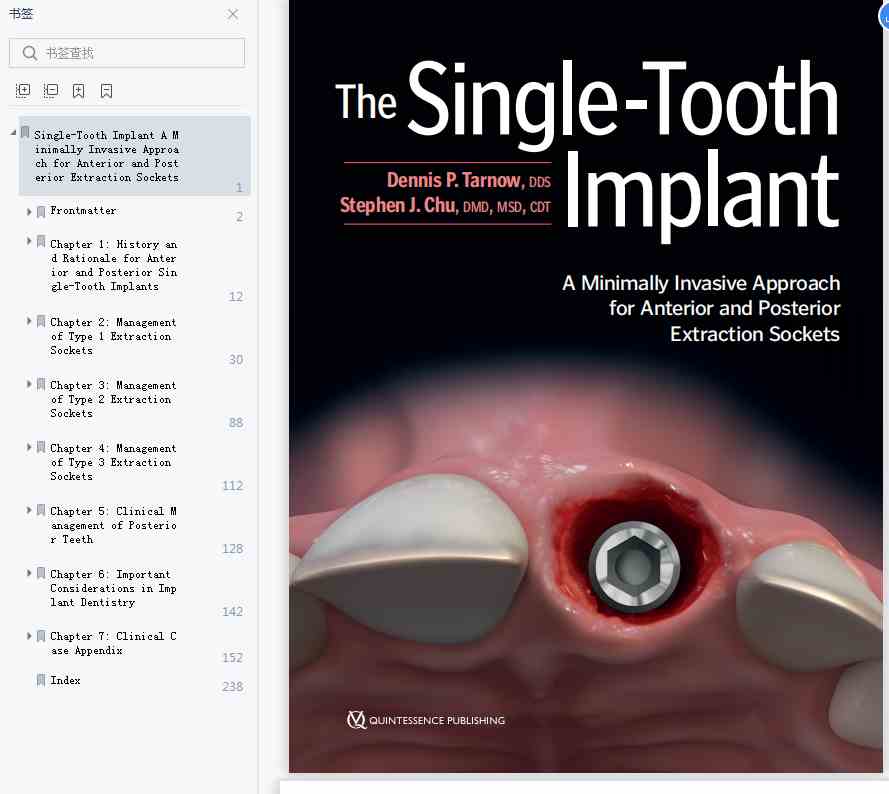
Task: Jump to Chapter 7: Clinical Case Appendix
Action: [x=113, y=643]
